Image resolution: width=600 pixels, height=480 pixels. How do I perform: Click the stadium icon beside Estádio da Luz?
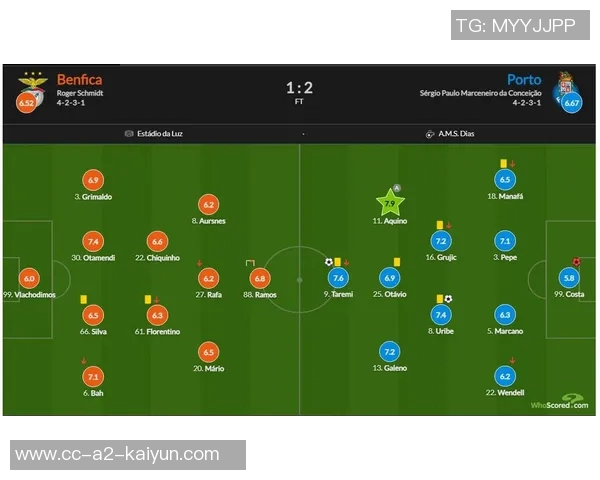click(129, 133)
